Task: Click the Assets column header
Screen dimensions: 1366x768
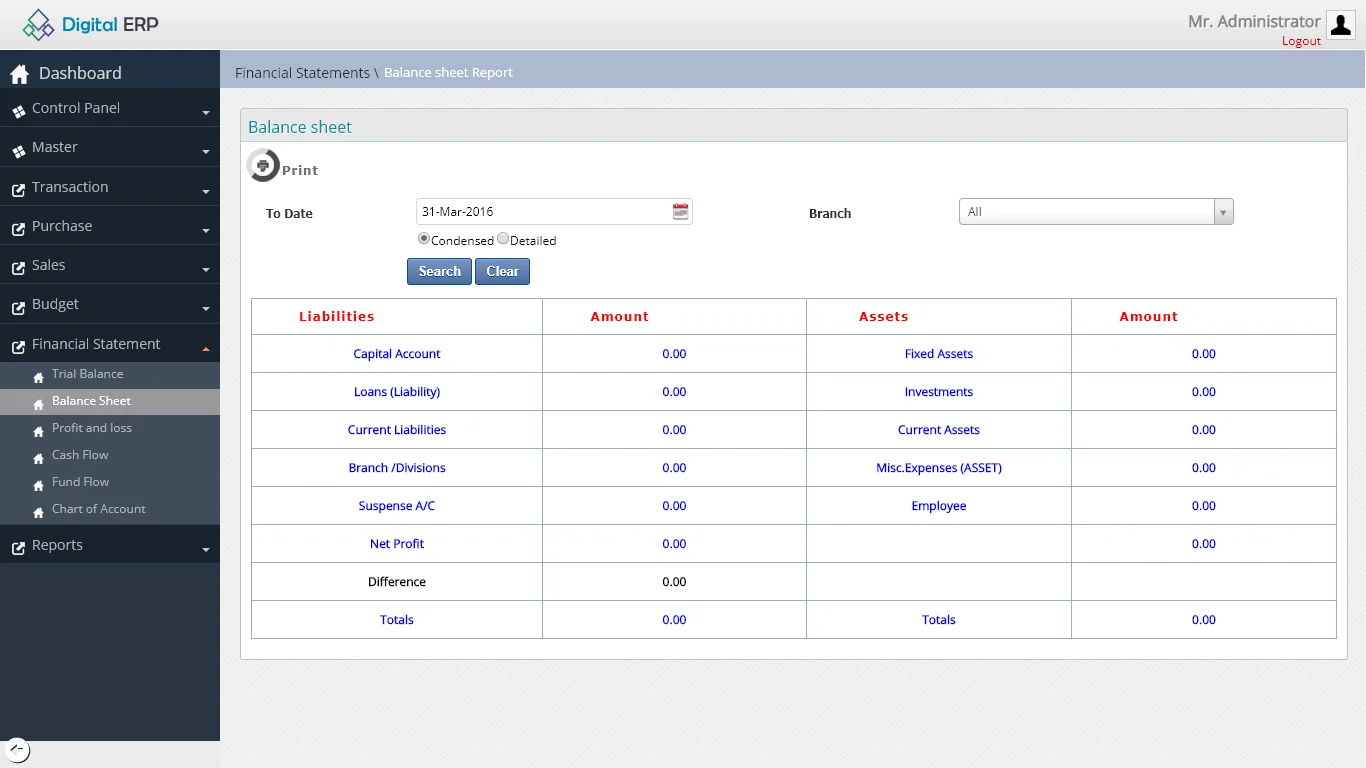Action: tap(884, 316)
